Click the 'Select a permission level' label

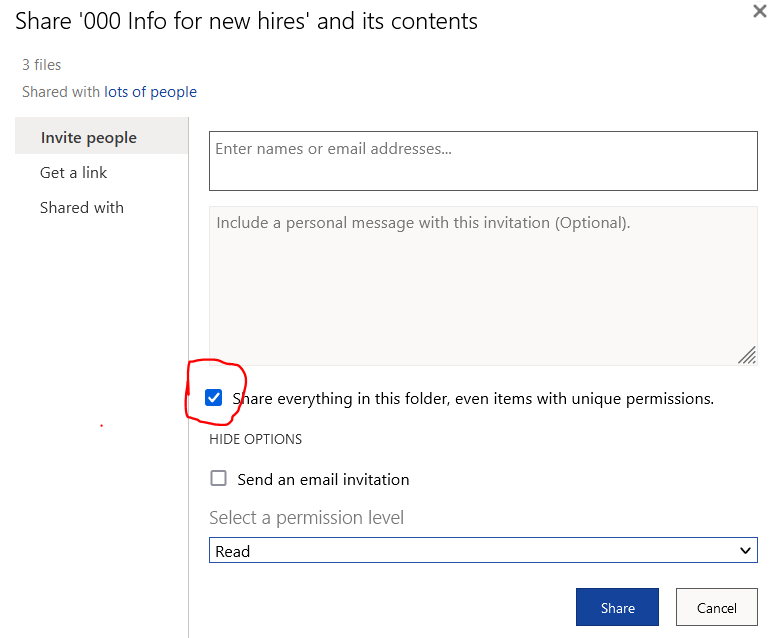pos(306,518)
